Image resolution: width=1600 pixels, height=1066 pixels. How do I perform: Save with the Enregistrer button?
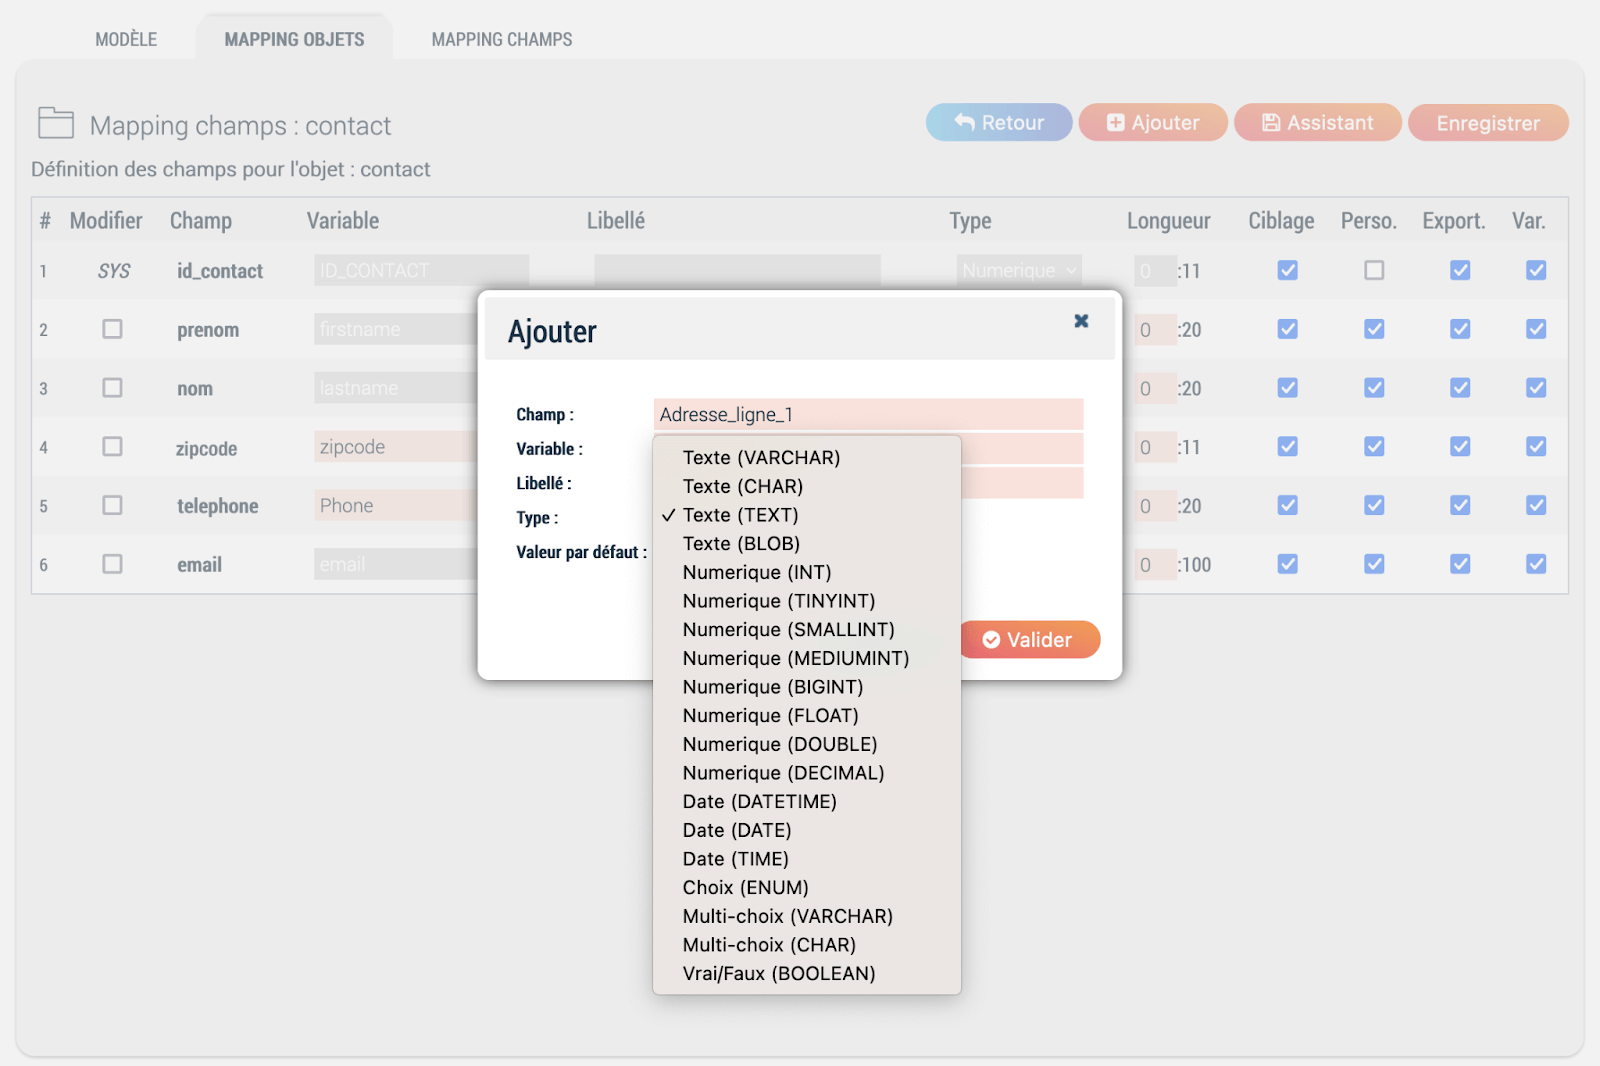1488,122
